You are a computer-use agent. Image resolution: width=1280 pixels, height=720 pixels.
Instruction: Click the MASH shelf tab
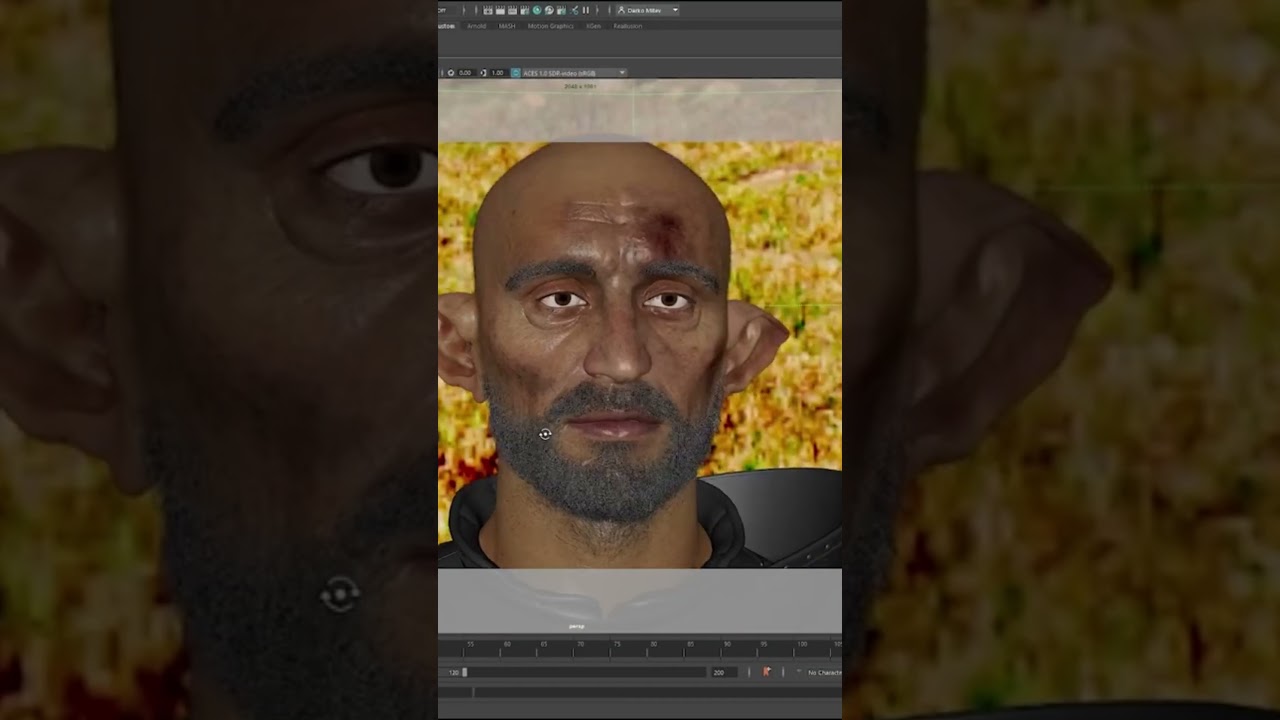pyautogui.click(x=507, y=26)
